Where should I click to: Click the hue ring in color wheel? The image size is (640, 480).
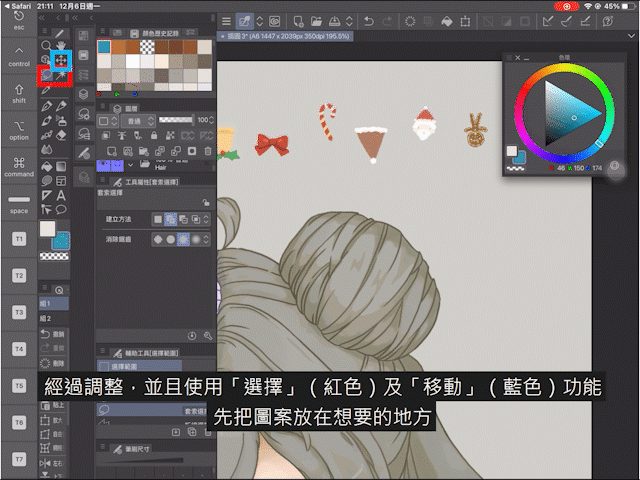click(x=565, y=70)
